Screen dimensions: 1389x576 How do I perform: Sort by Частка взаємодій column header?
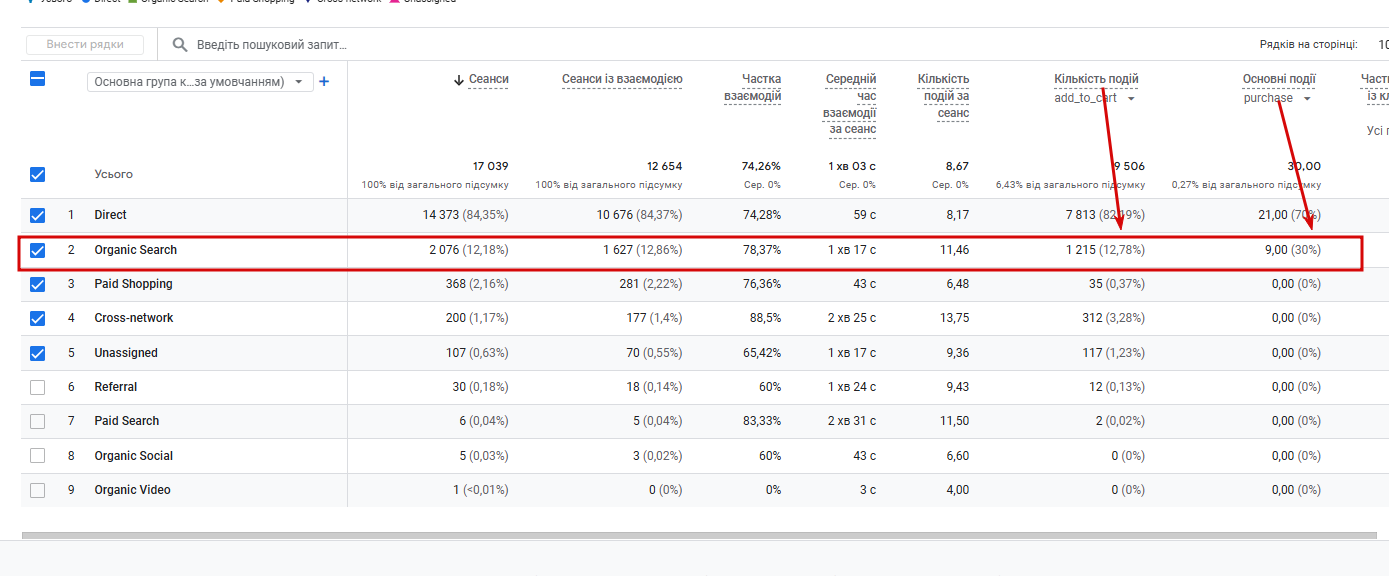click(752, 87)
